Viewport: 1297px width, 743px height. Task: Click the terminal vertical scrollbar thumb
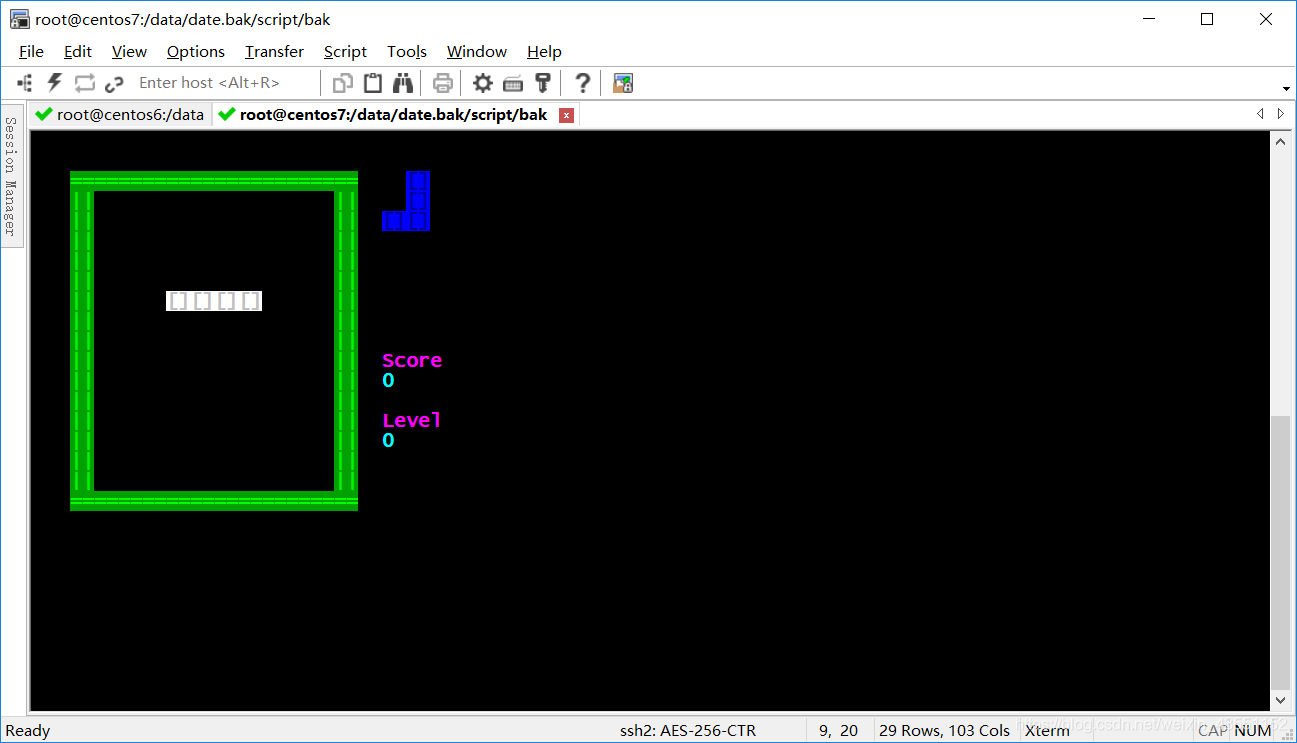pos(1281,551)
